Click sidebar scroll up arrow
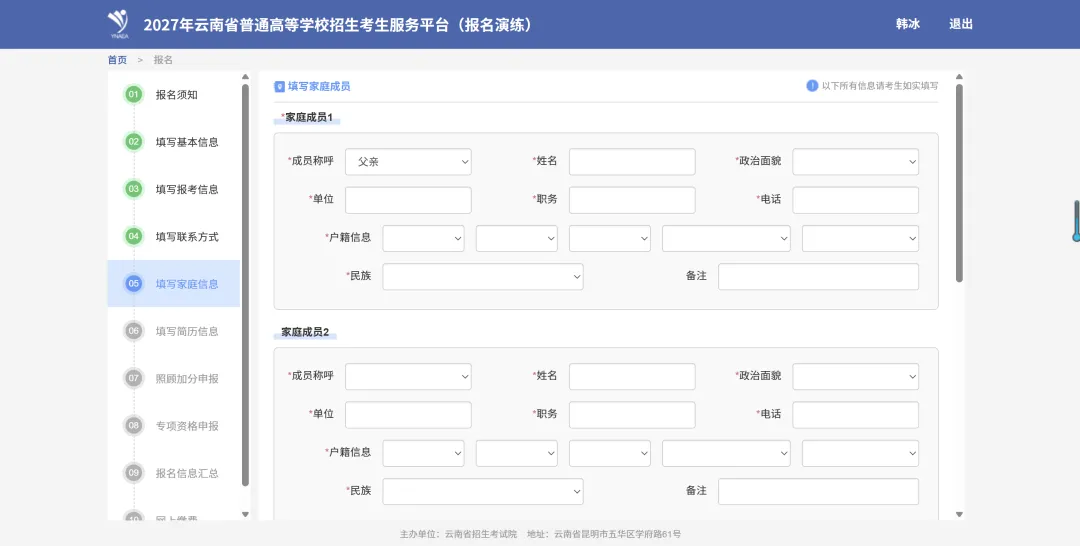The width and height of the screenshot is (1080, 546). pos(245,76)
